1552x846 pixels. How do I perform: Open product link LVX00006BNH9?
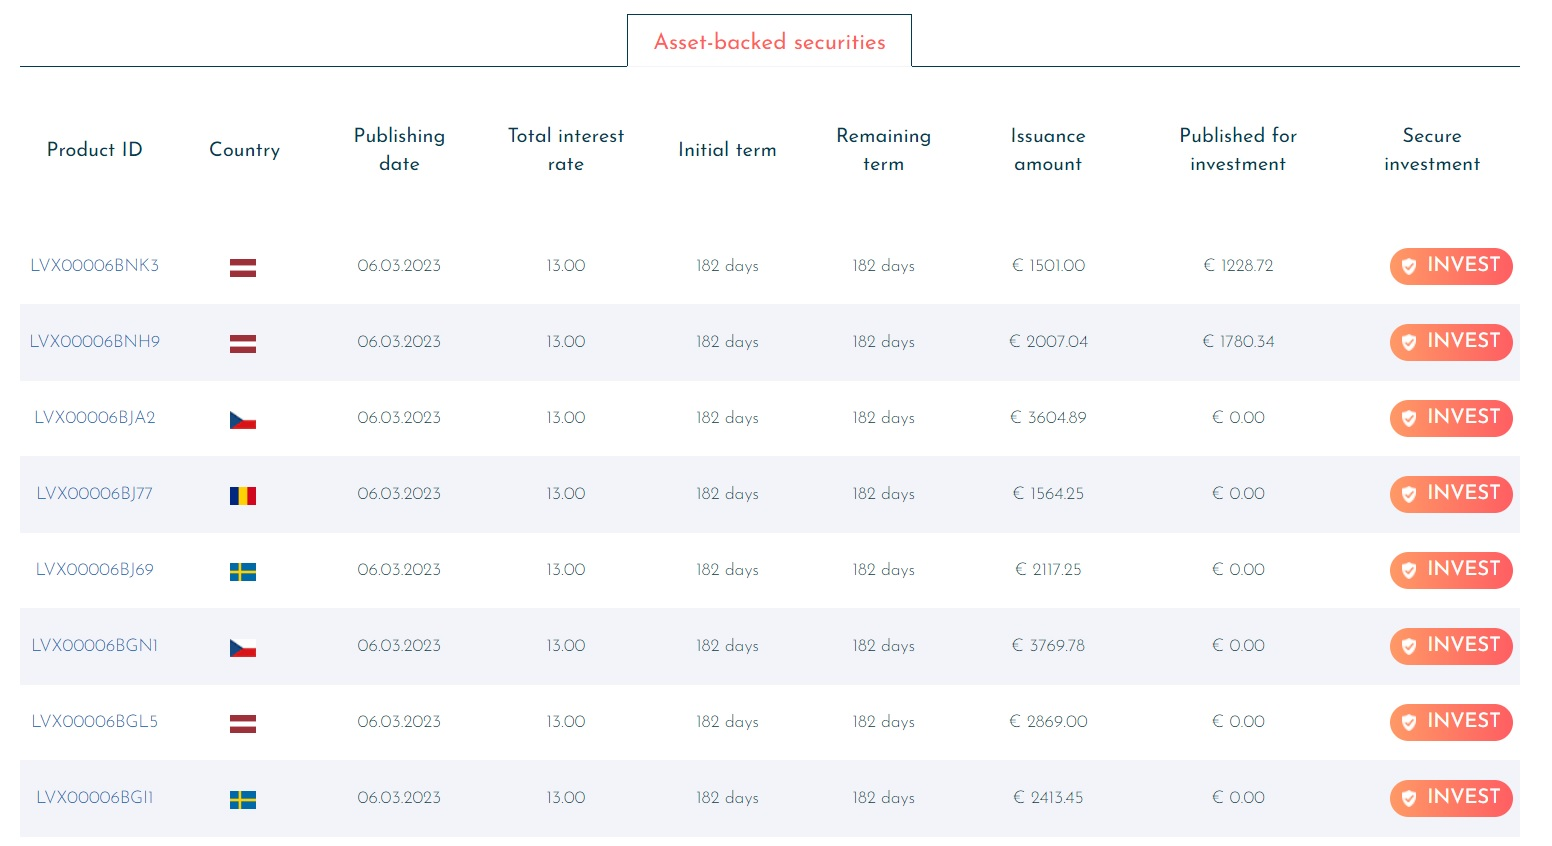95,342
